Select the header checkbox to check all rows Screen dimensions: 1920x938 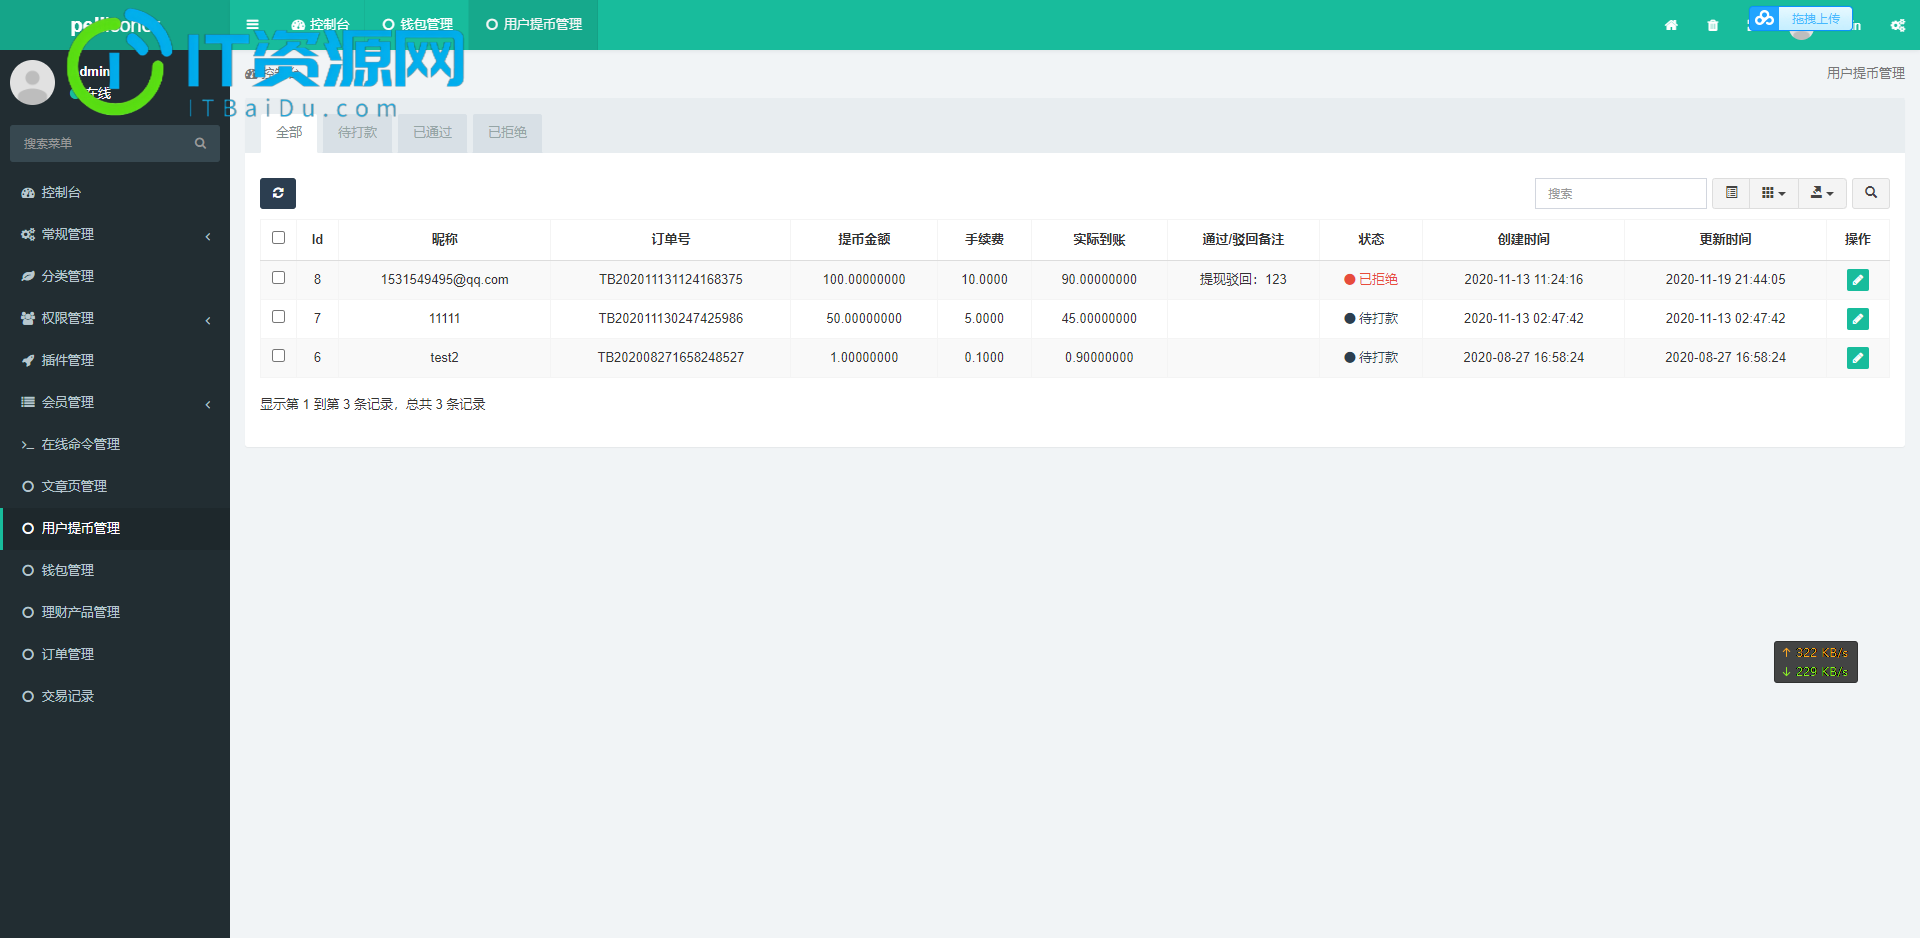(x=278, y=238)
